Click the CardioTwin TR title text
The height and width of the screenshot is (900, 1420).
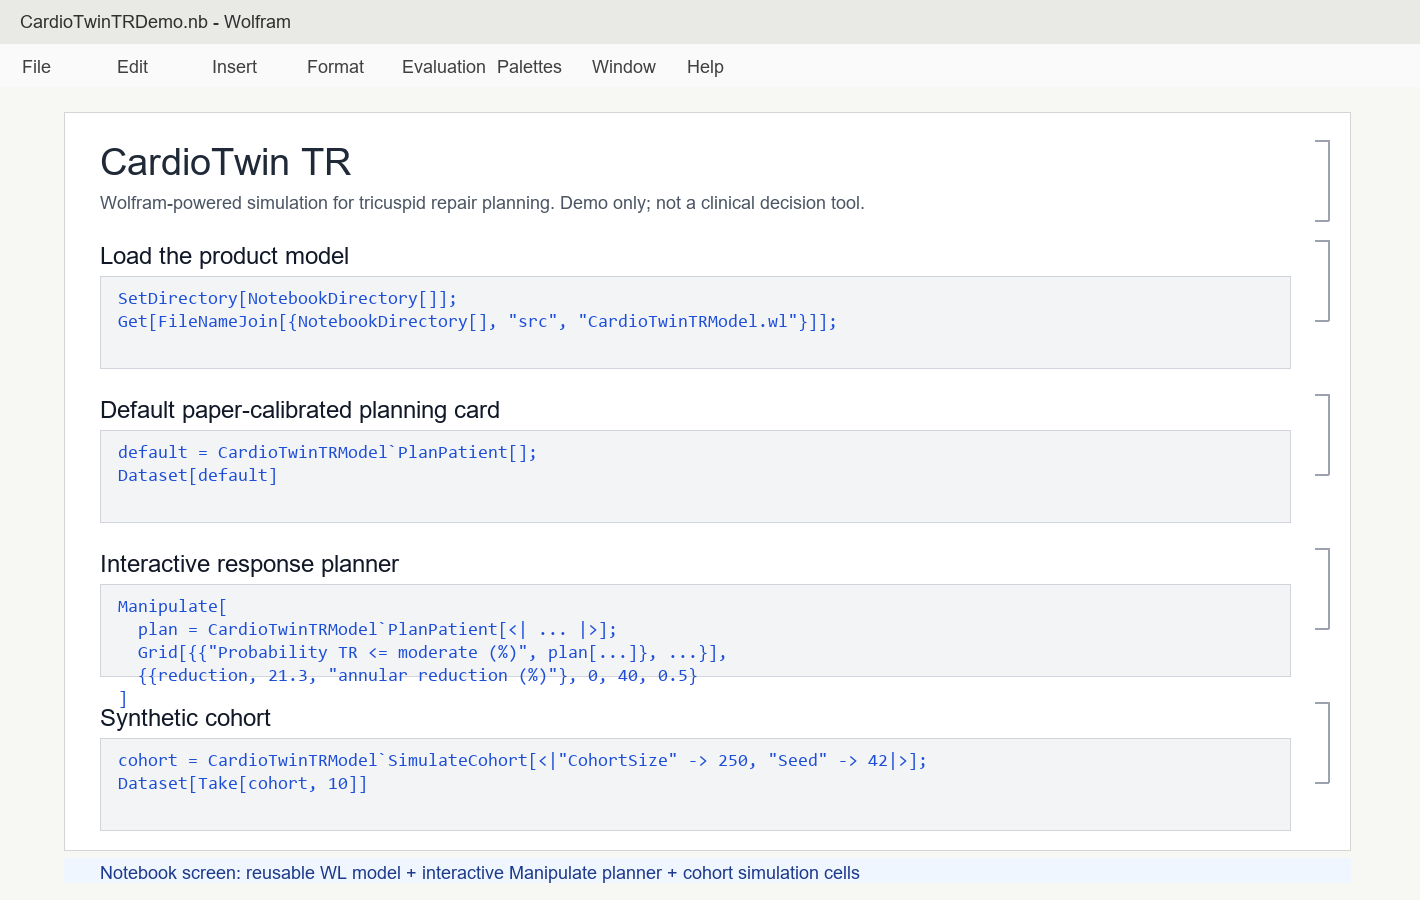point(226,162)
